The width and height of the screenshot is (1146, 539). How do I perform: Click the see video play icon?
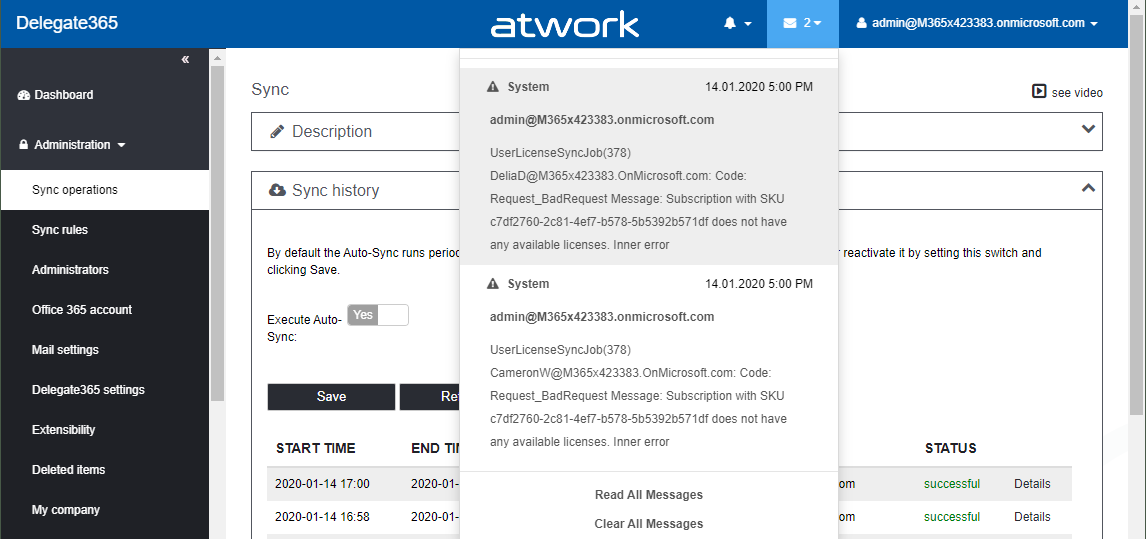(x=1039, y=92)
